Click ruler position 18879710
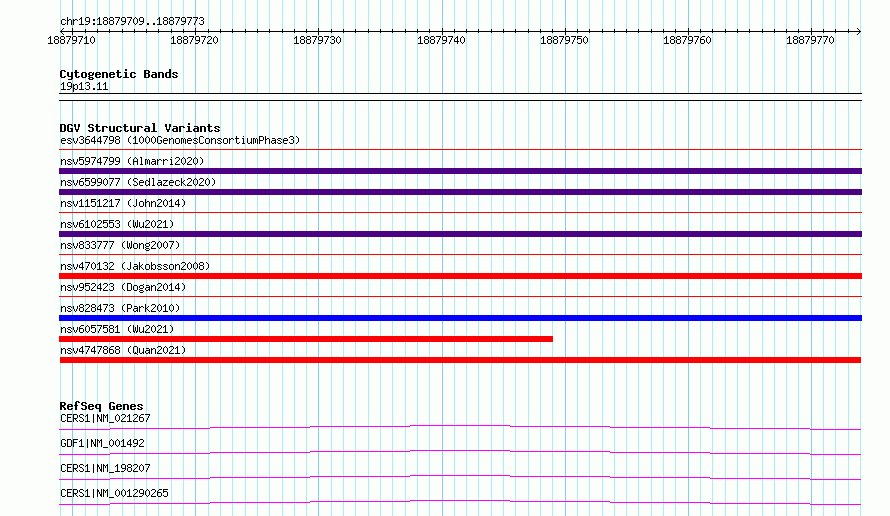This screenshot has height=516, width=890. [72, 40]
